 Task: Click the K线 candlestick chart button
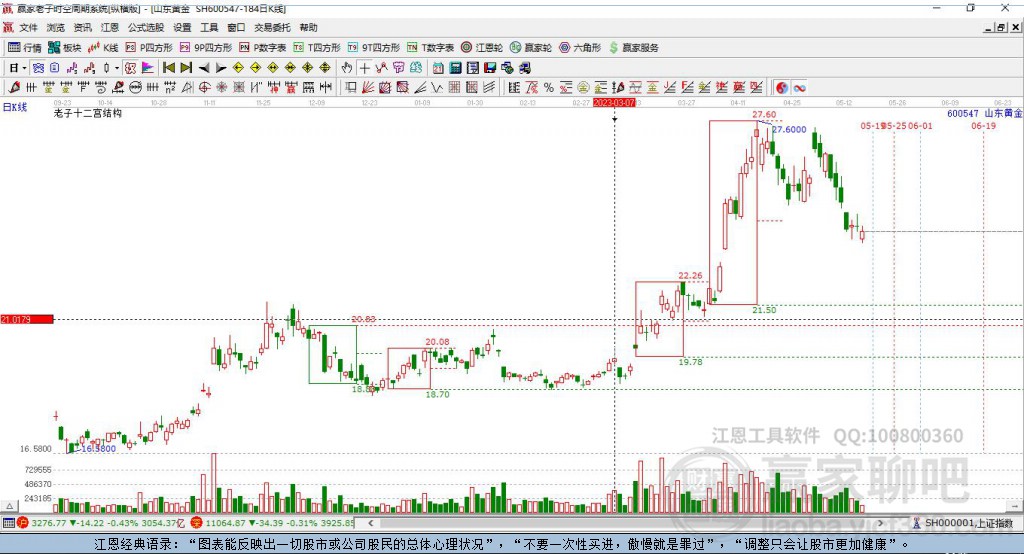pos(103,48)
